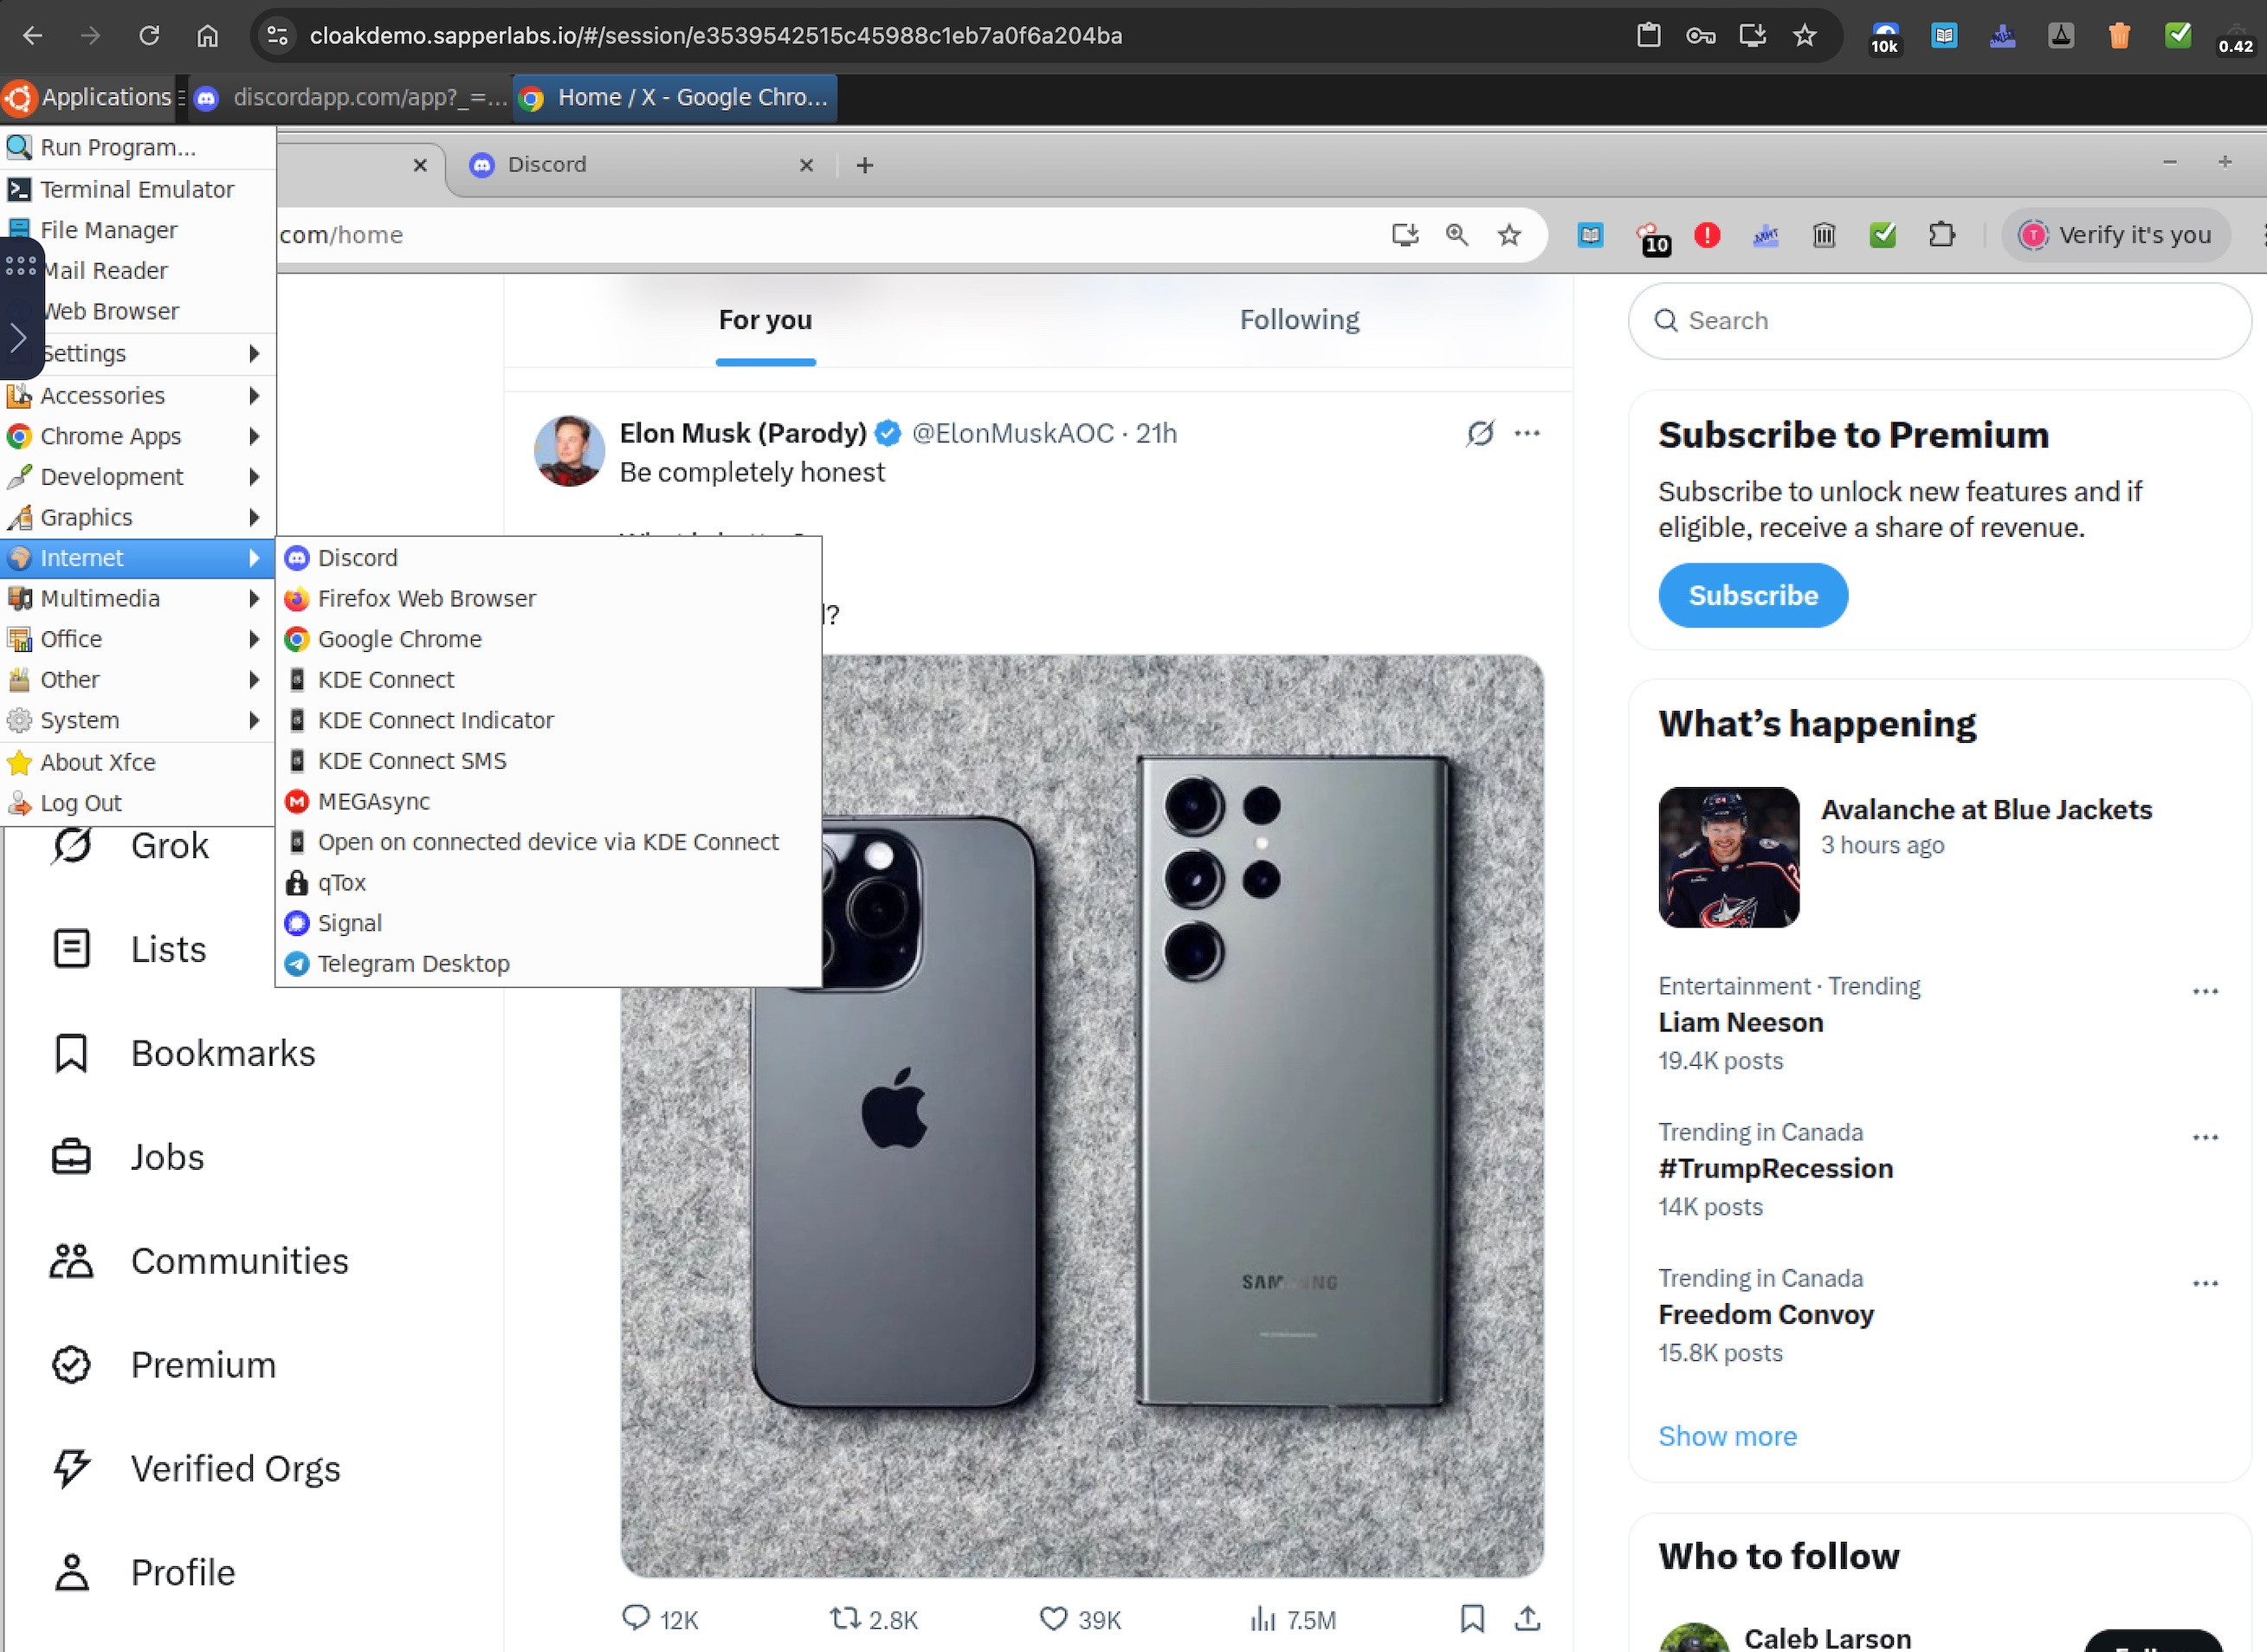
Task: Bookmark page with inner Chrome star
Action: (x=1509, y=236)
